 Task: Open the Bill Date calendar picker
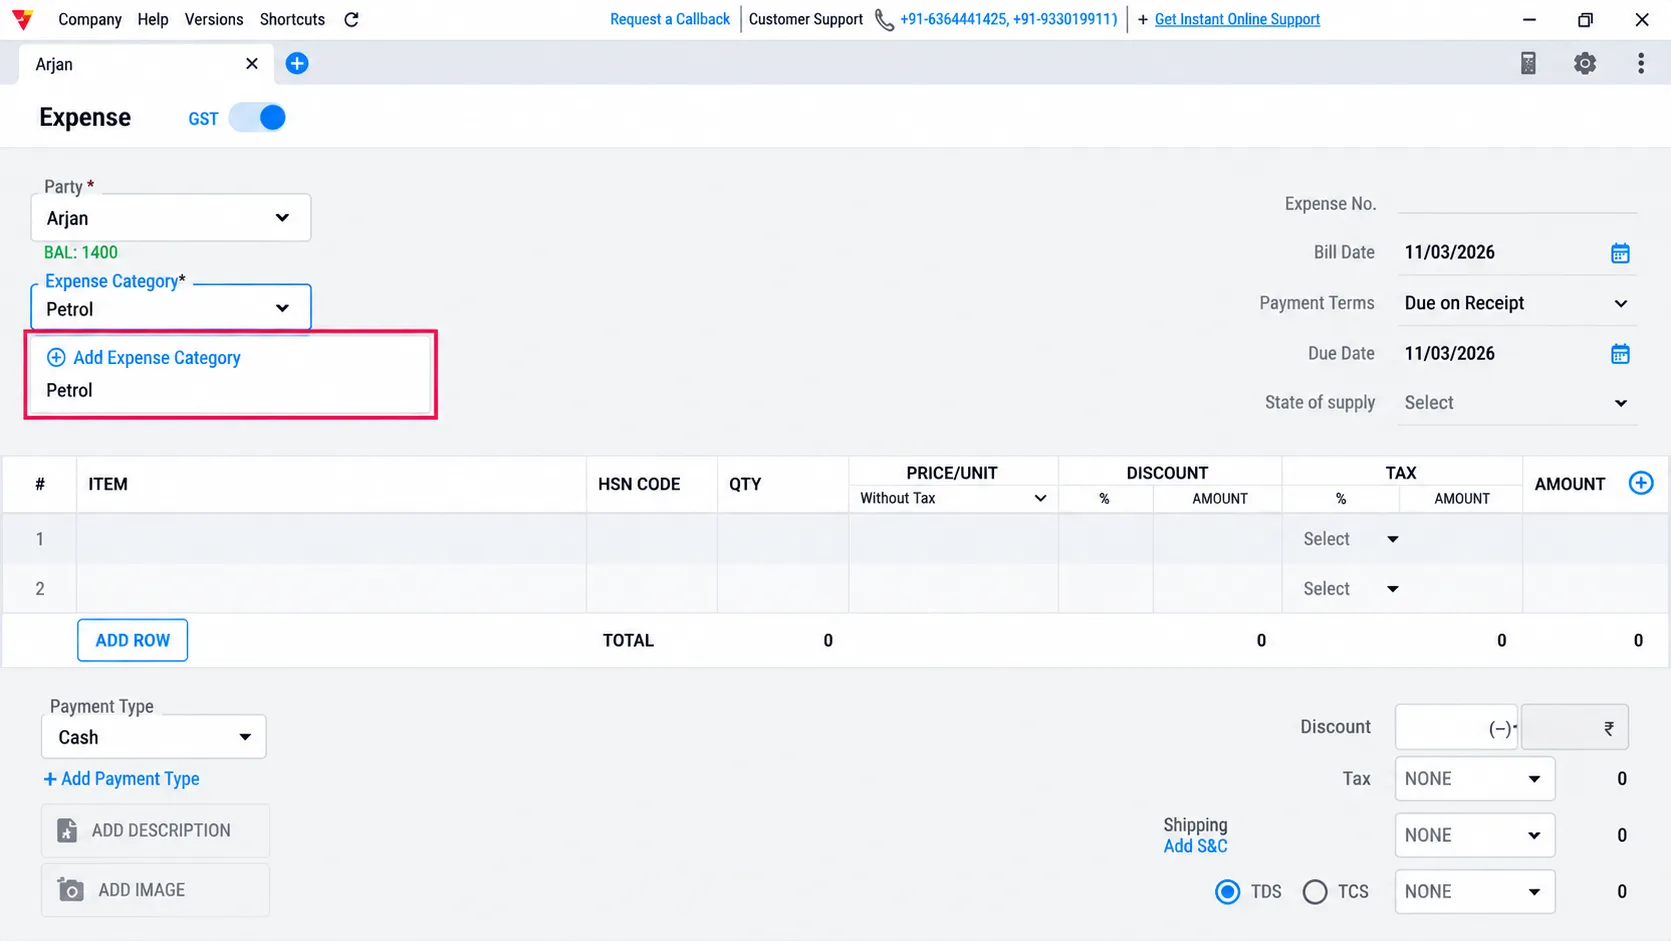(1620, 253)
